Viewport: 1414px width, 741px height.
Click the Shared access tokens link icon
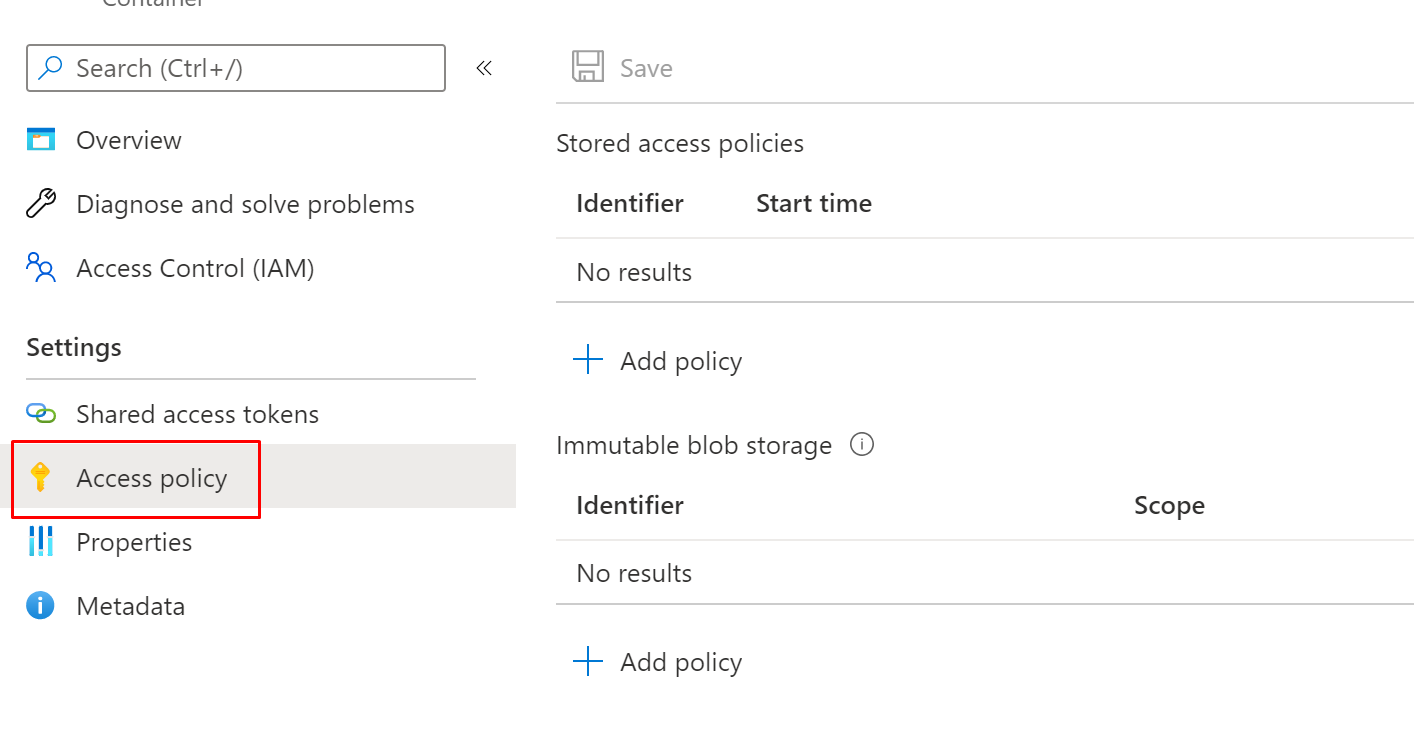coord(40,414)
